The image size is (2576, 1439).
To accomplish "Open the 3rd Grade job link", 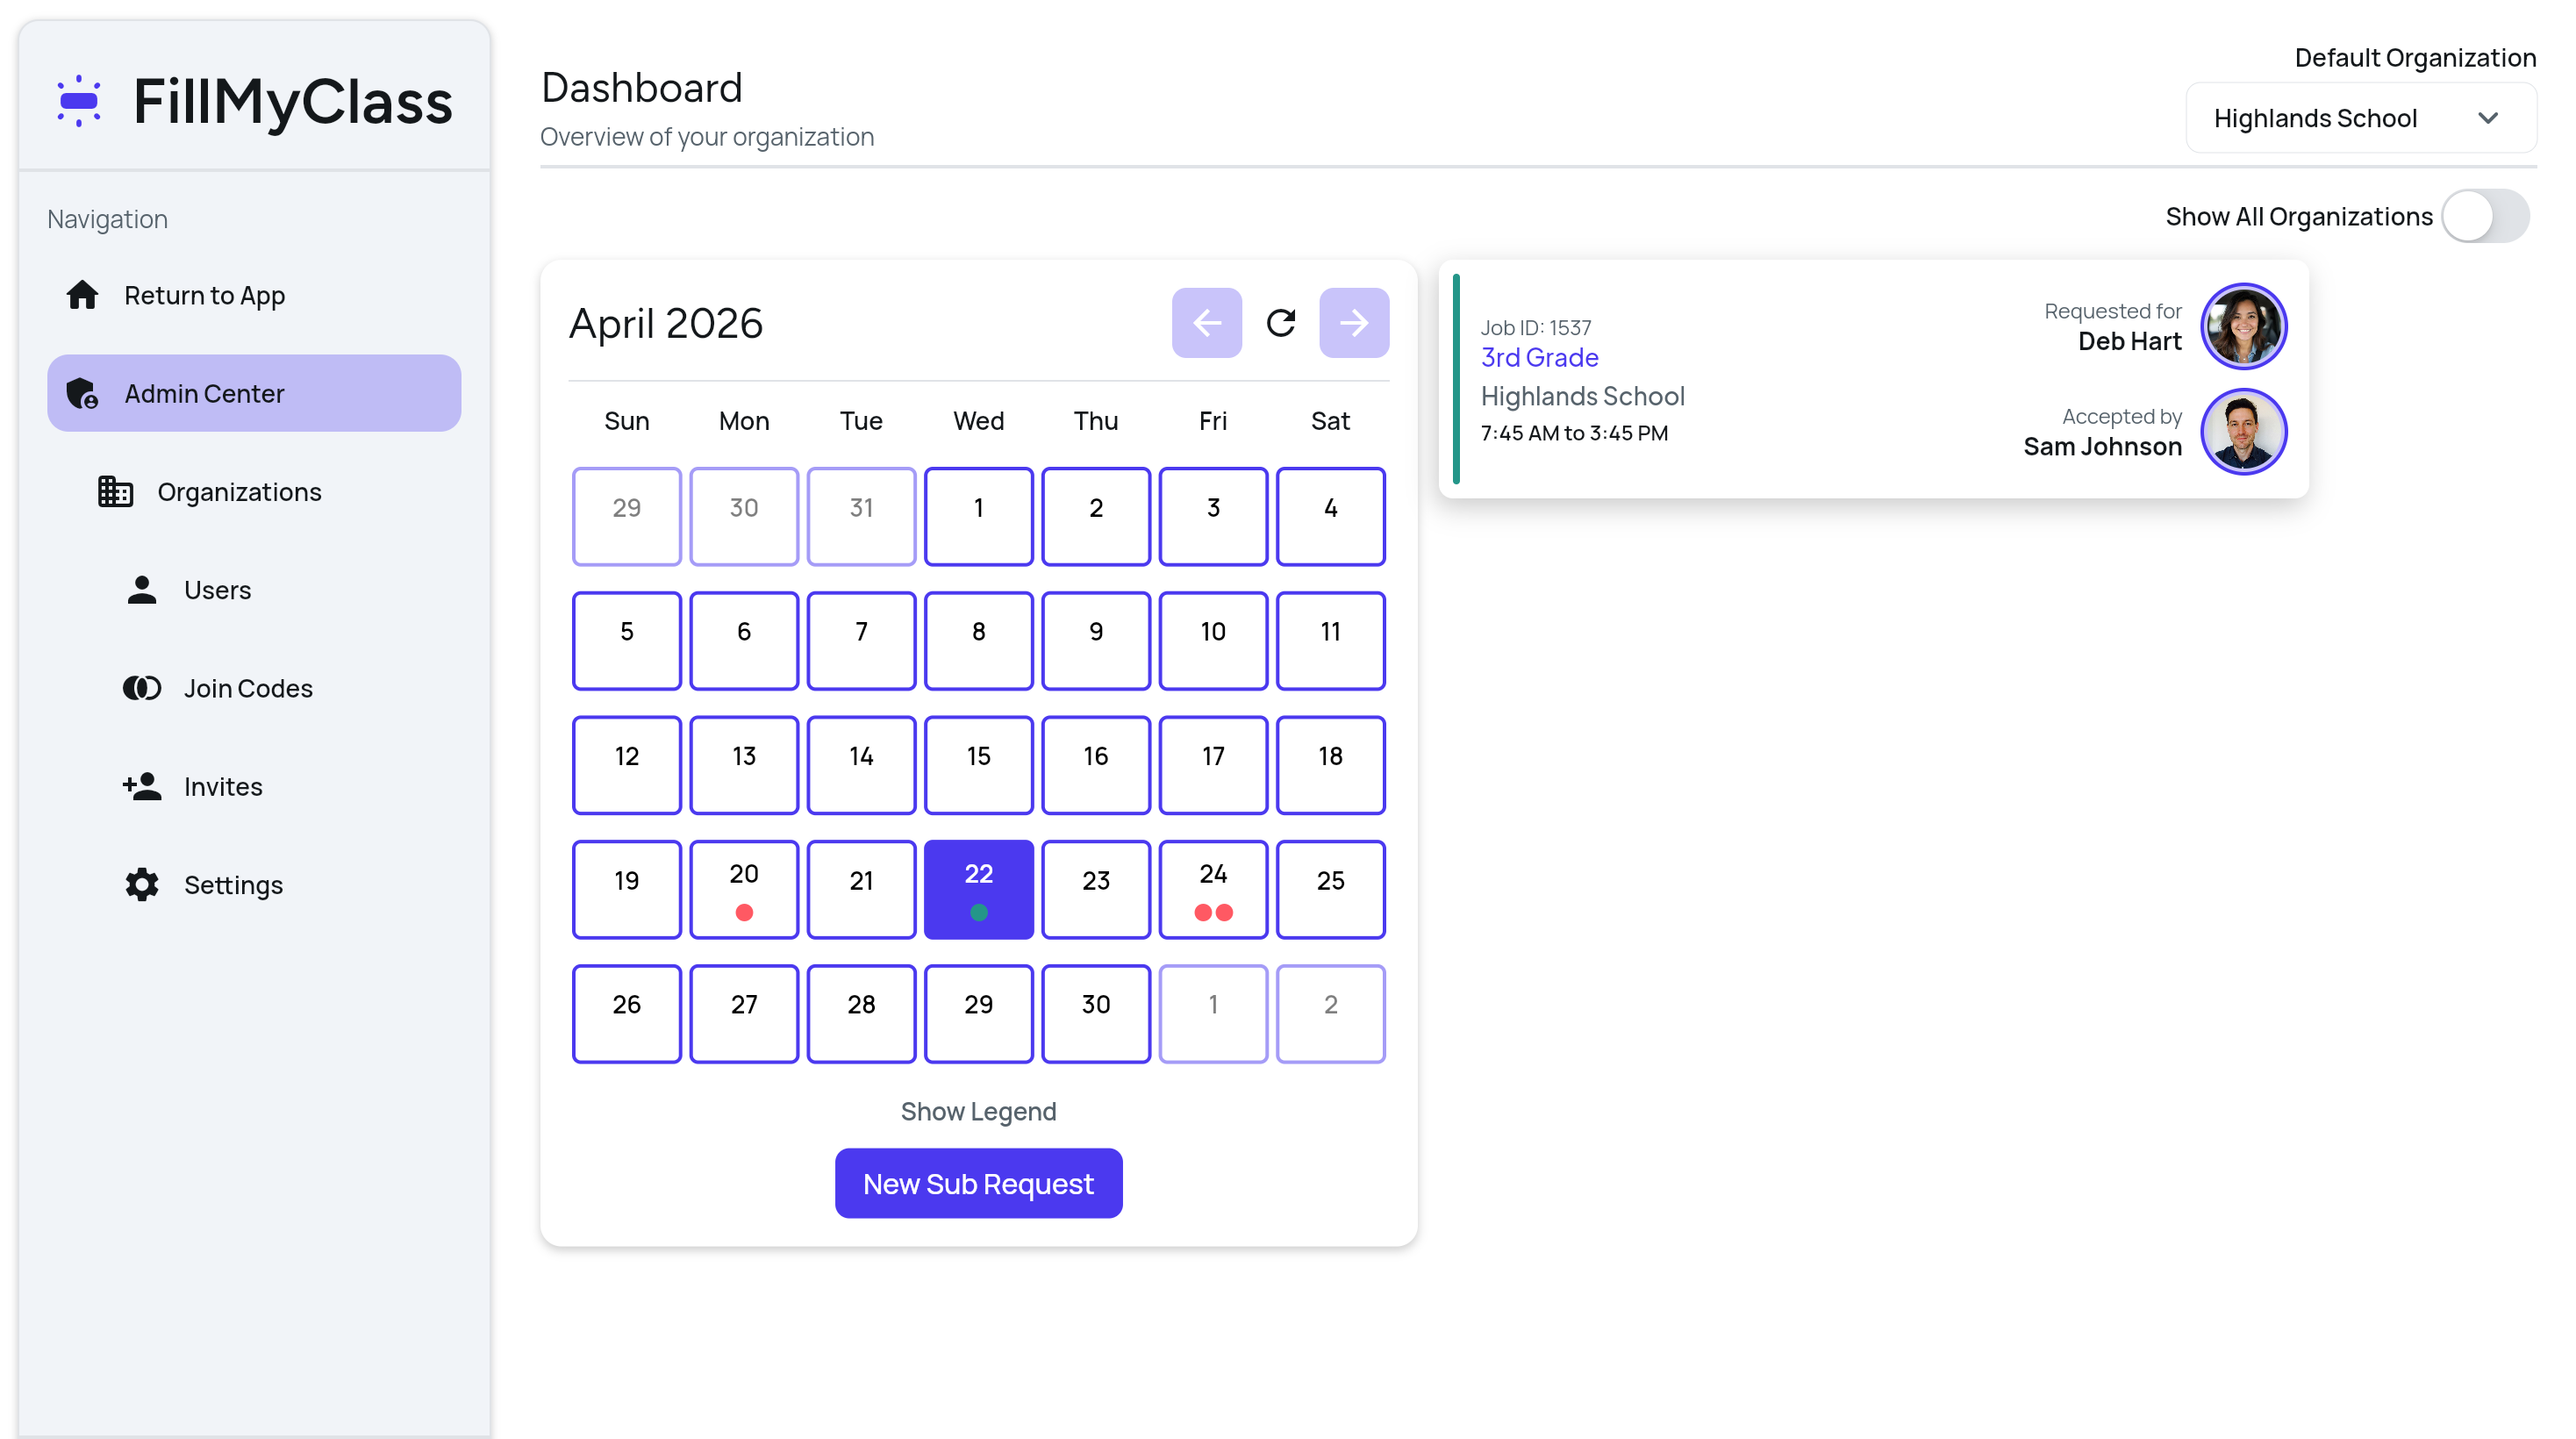I will click(1539, 357).
